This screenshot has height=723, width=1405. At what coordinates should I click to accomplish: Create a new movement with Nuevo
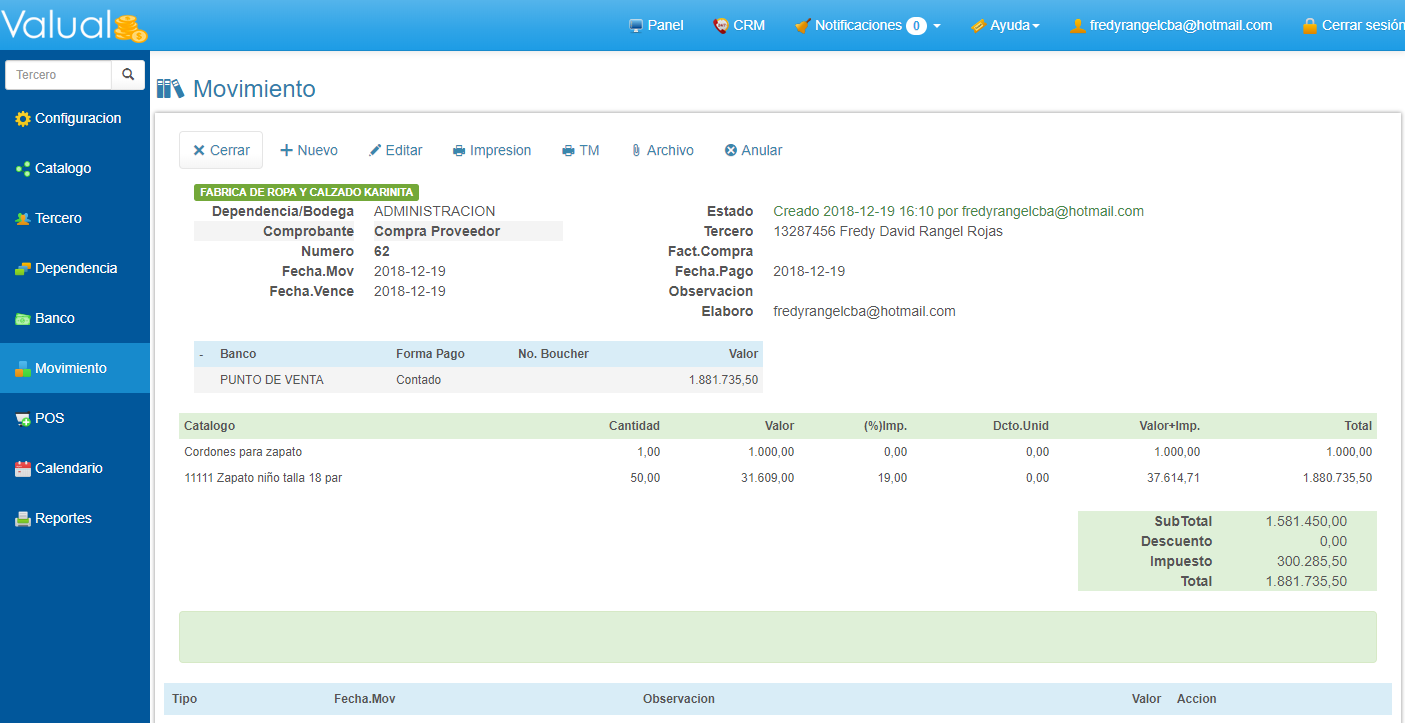(308, 150)
